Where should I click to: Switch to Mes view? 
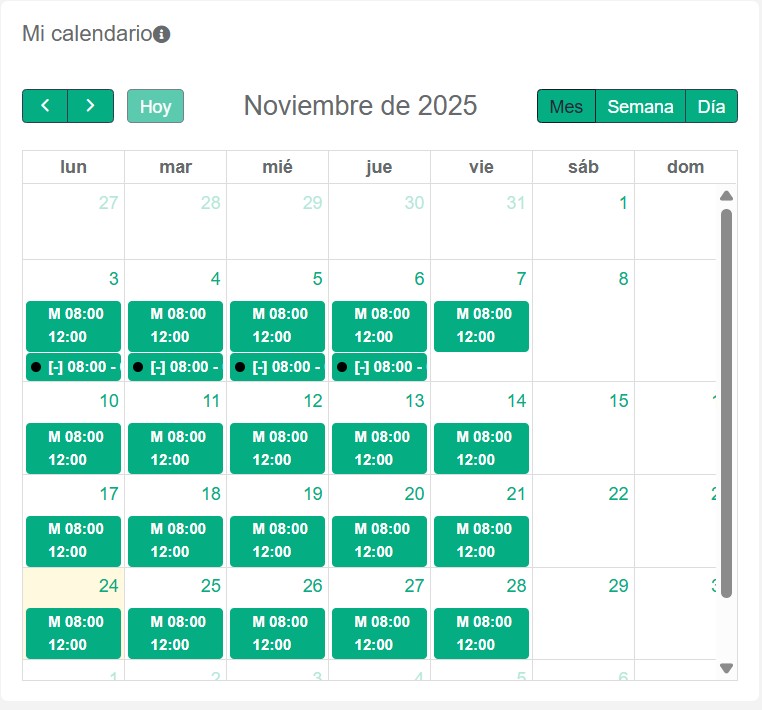pyautogui.click(x=566, y=106)
